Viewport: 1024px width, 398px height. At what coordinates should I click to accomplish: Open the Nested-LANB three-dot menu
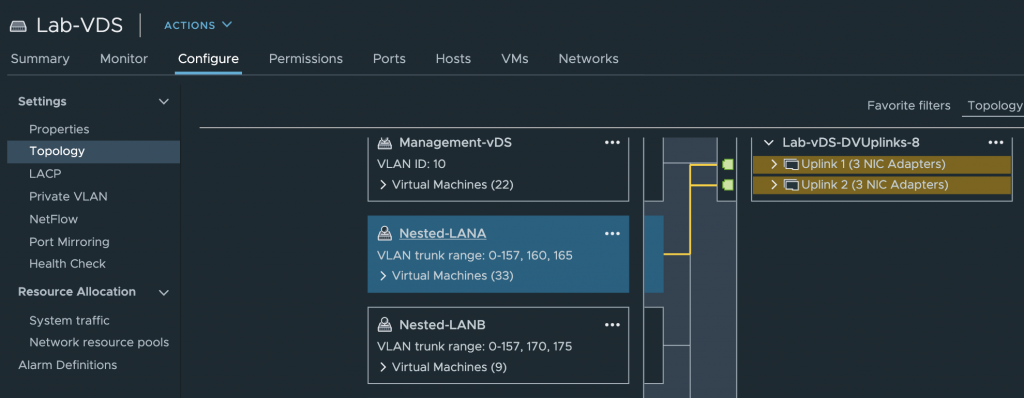point(612,325)
